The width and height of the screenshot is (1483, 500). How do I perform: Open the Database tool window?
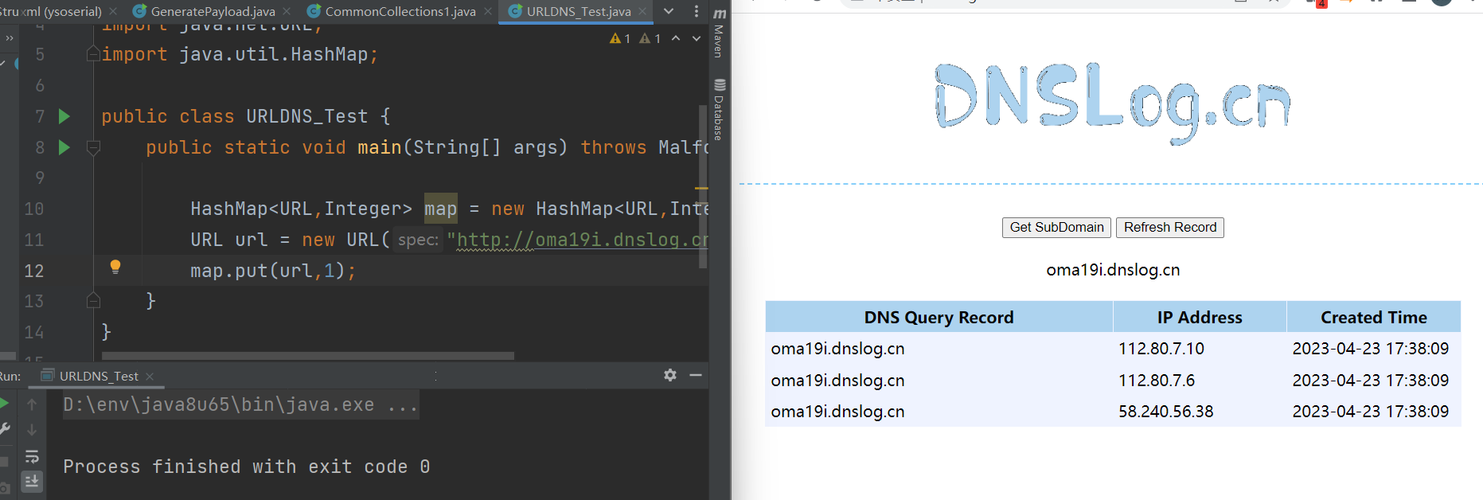[x=718, y=110]
